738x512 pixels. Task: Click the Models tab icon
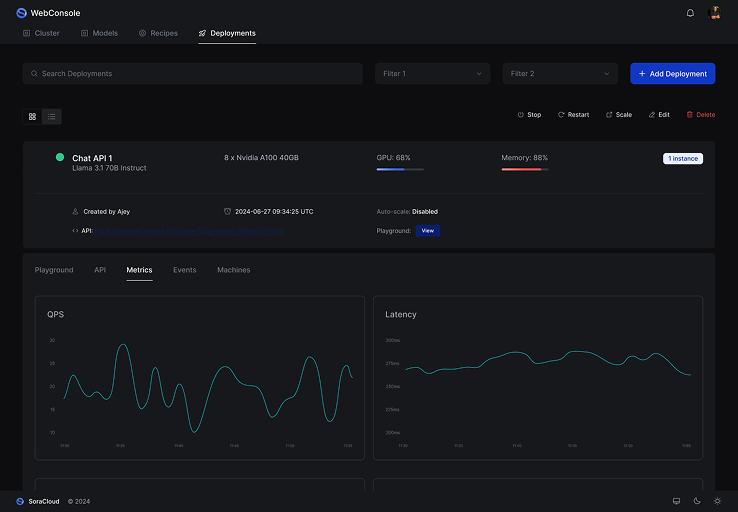[84, 33]
